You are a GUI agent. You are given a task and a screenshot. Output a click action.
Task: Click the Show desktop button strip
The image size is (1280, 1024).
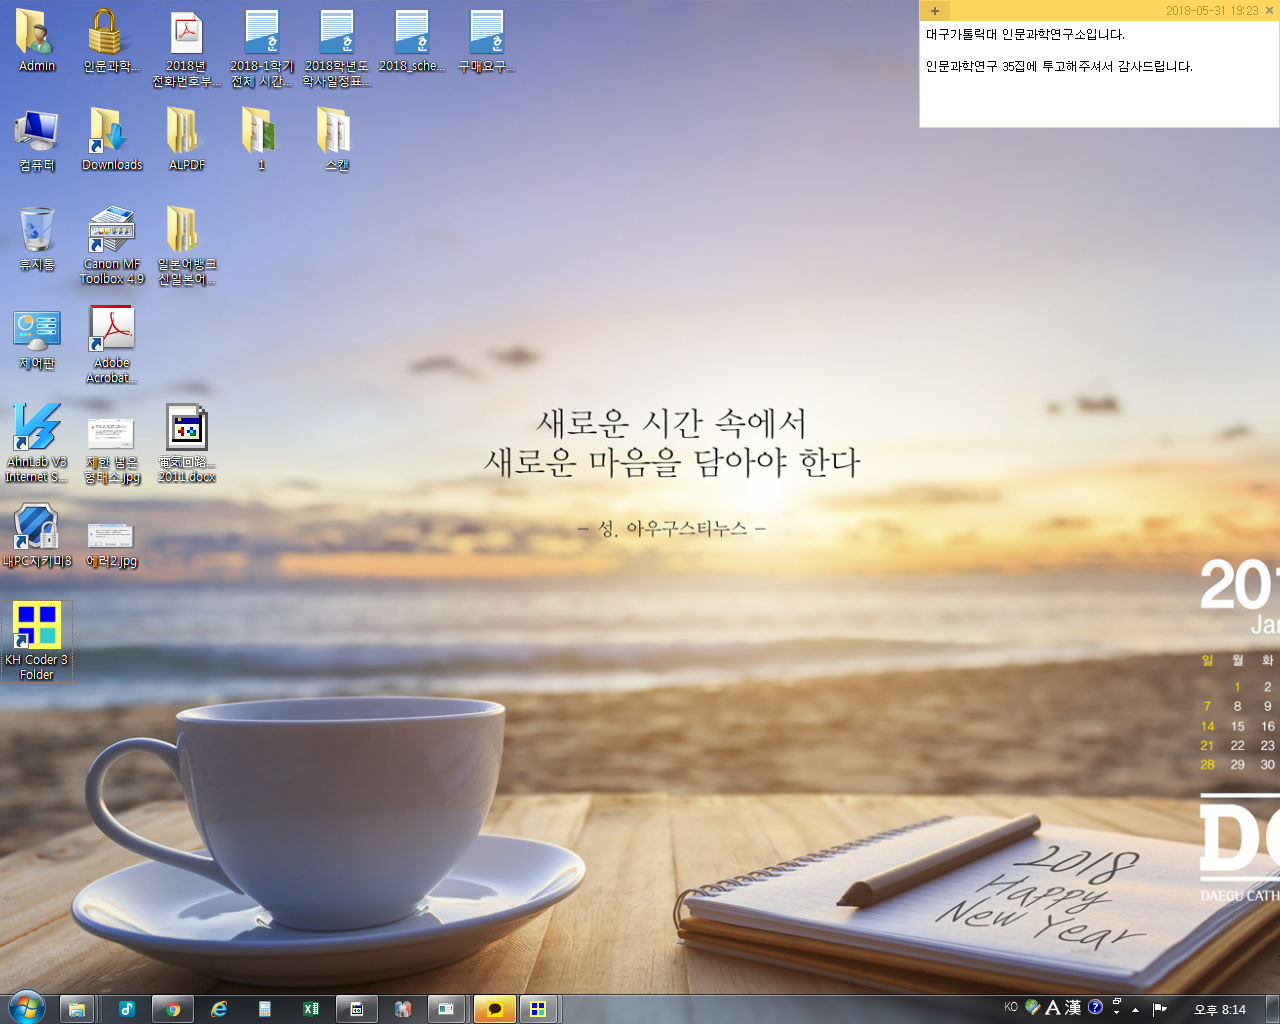(1273, 1009)
